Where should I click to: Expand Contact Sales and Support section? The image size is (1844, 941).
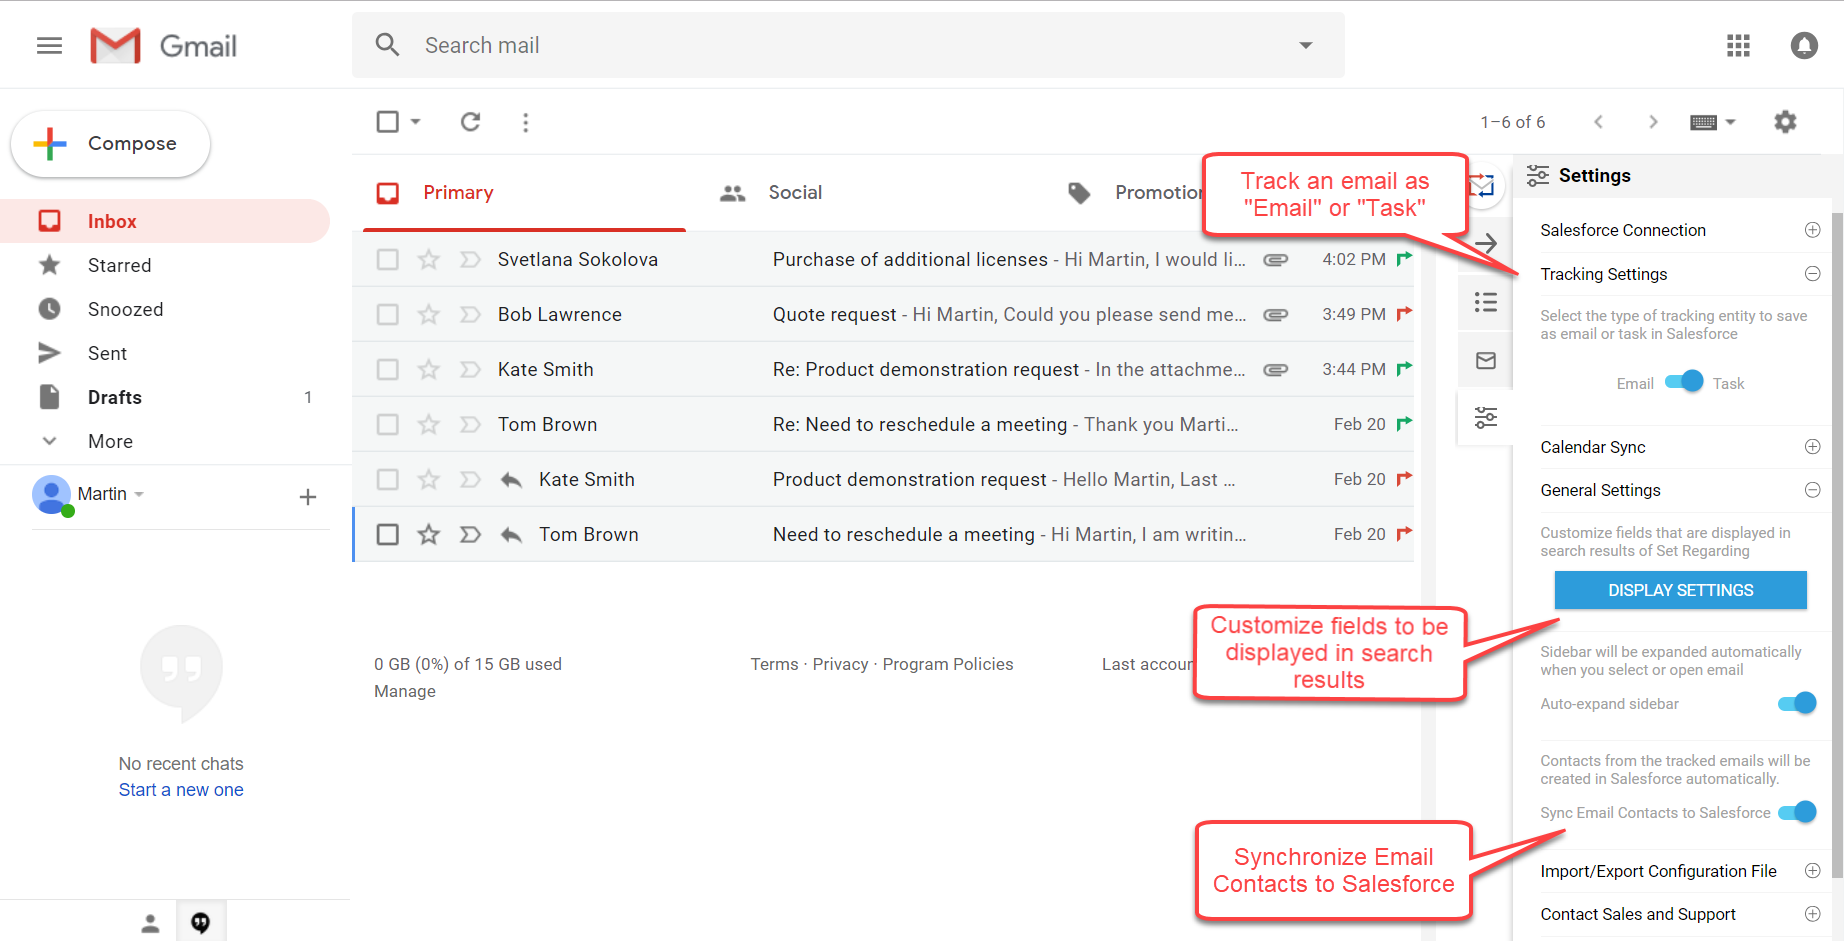1812,914
